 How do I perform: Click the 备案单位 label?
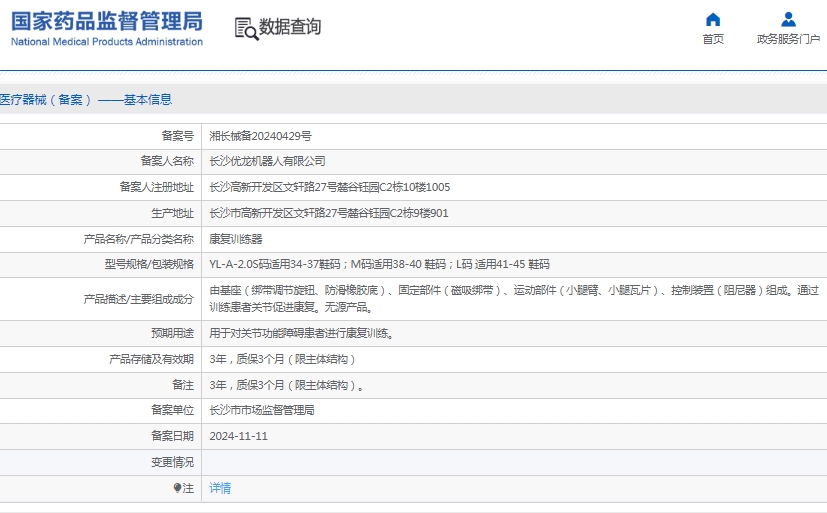172,410
